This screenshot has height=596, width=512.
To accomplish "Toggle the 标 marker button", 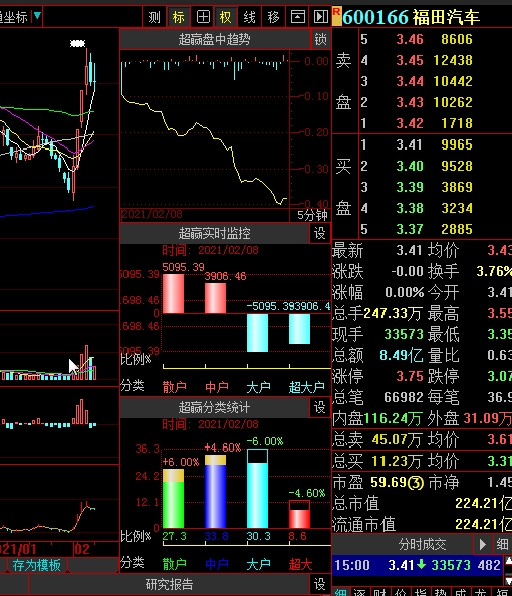I will point(178,17).
